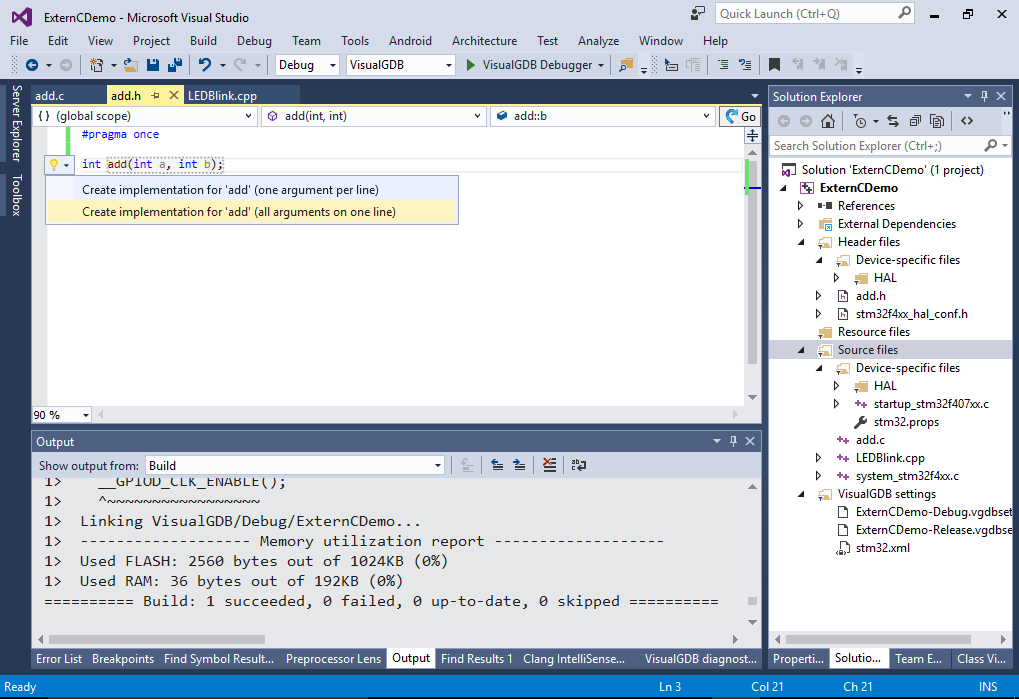The width and height of the screenshot is (1019, 699).
Task: Go to the previous message in Output
Action: (497, 465)
